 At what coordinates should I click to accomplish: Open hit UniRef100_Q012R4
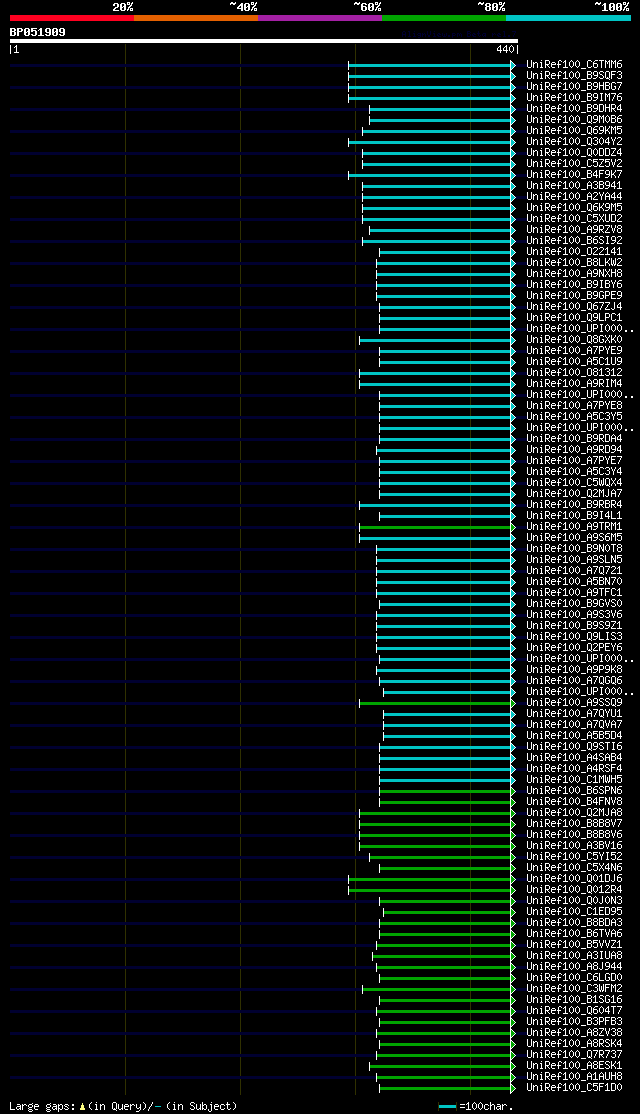point(575,890)
